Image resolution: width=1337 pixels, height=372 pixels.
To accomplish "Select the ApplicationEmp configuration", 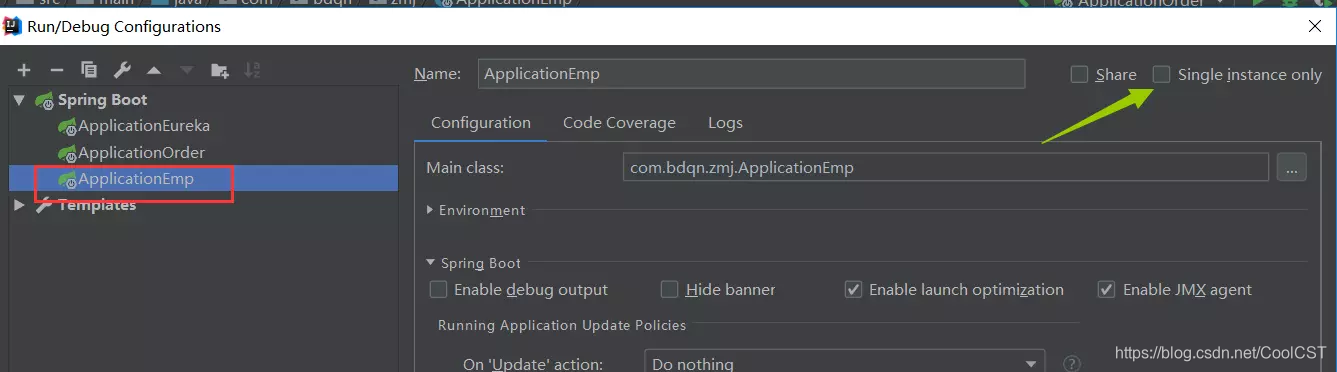I will point(203,179).
